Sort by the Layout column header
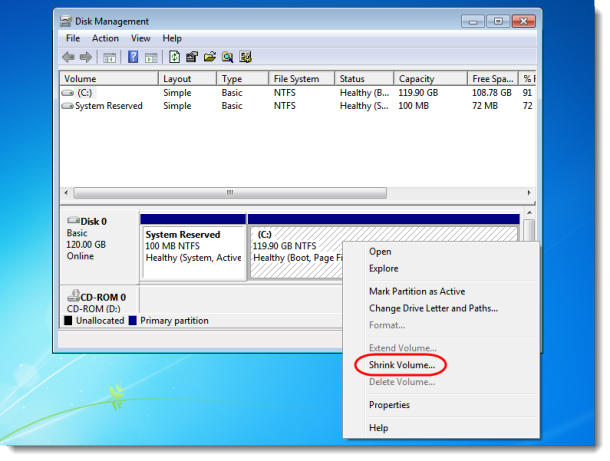610x461 pixels. coord(188,79)
